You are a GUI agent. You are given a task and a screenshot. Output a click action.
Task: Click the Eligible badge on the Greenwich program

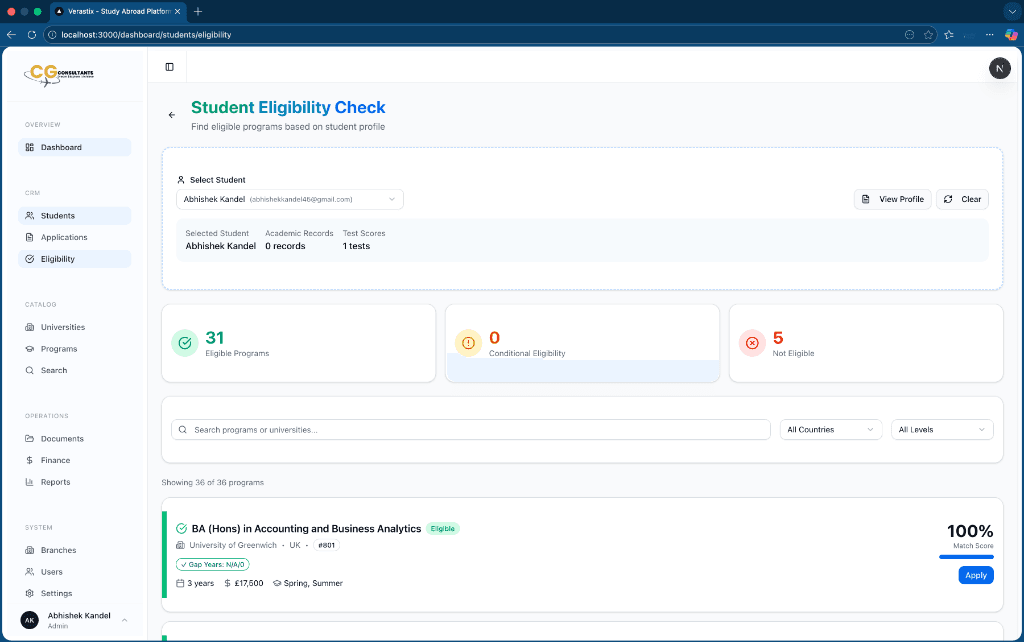(x=442, y=528)
